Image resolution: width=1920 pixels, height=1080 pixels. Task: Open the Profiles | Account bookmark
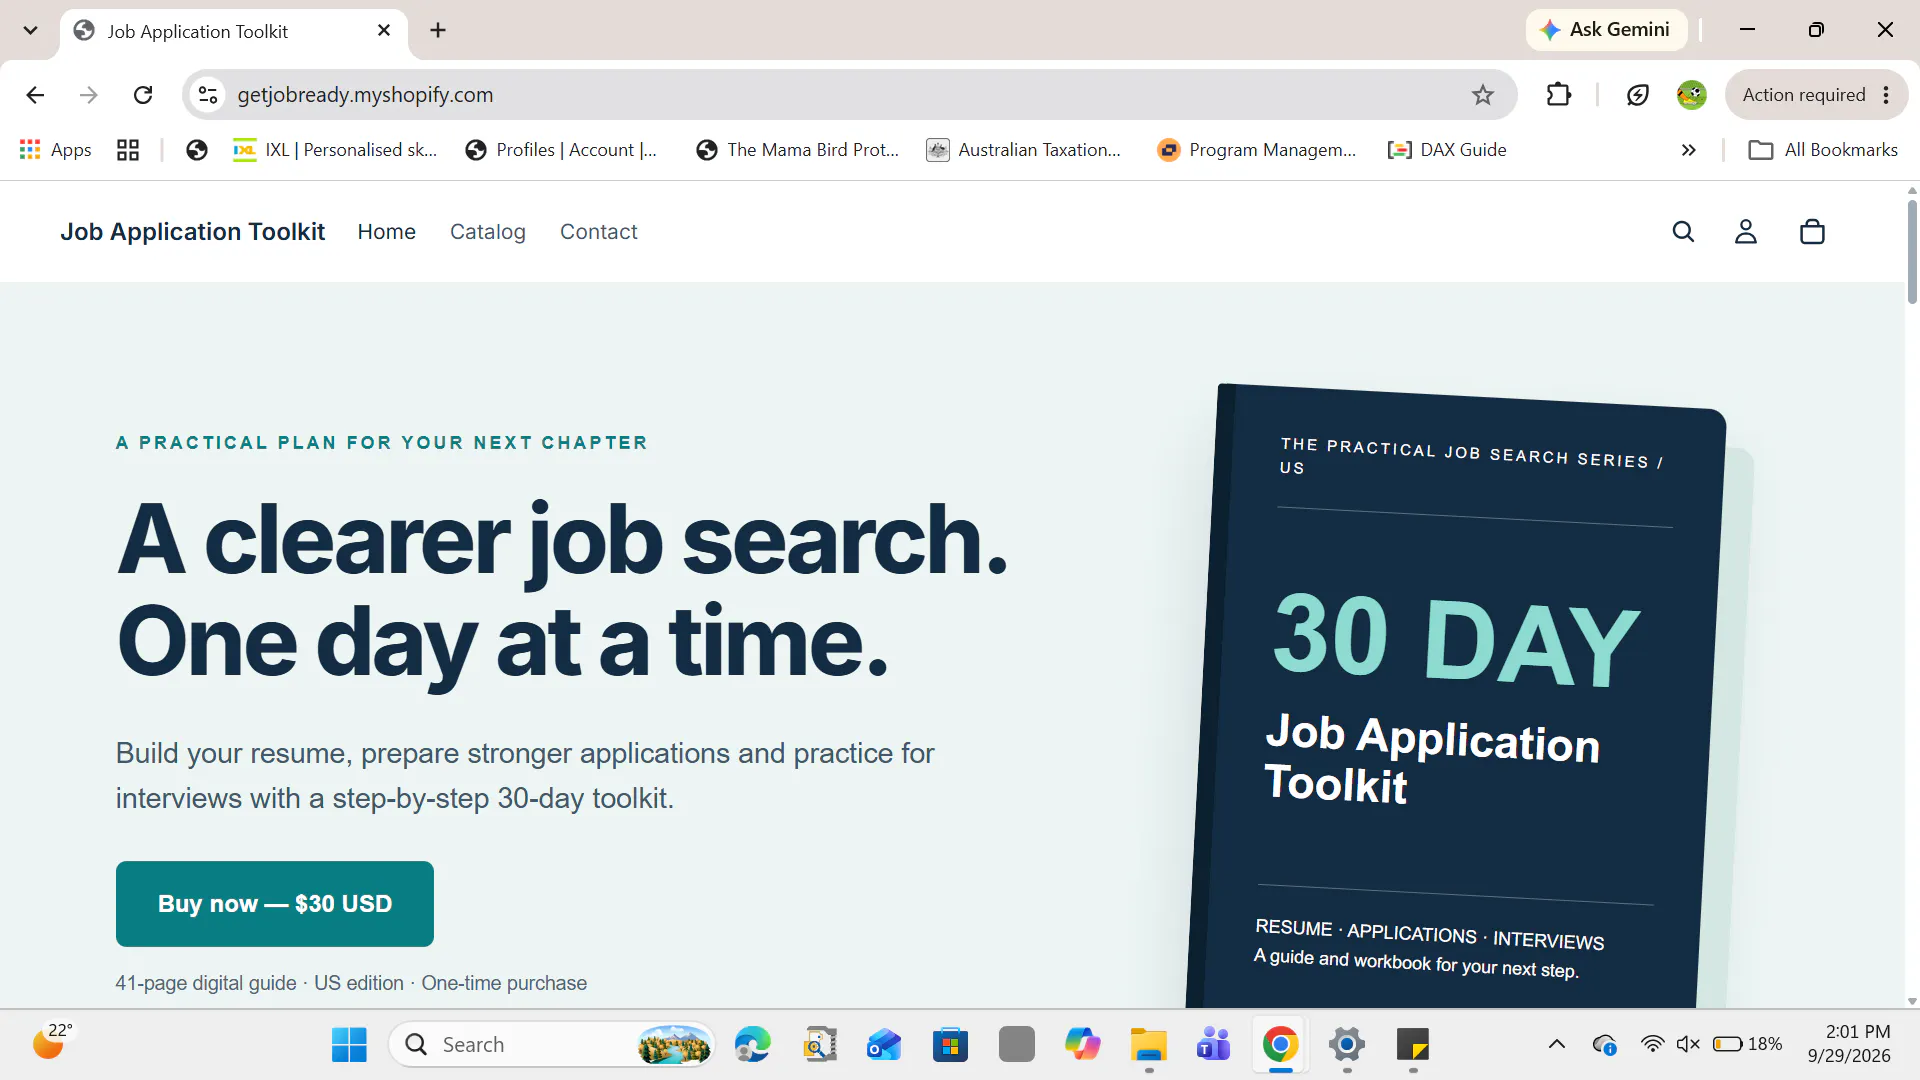(561, 150)
